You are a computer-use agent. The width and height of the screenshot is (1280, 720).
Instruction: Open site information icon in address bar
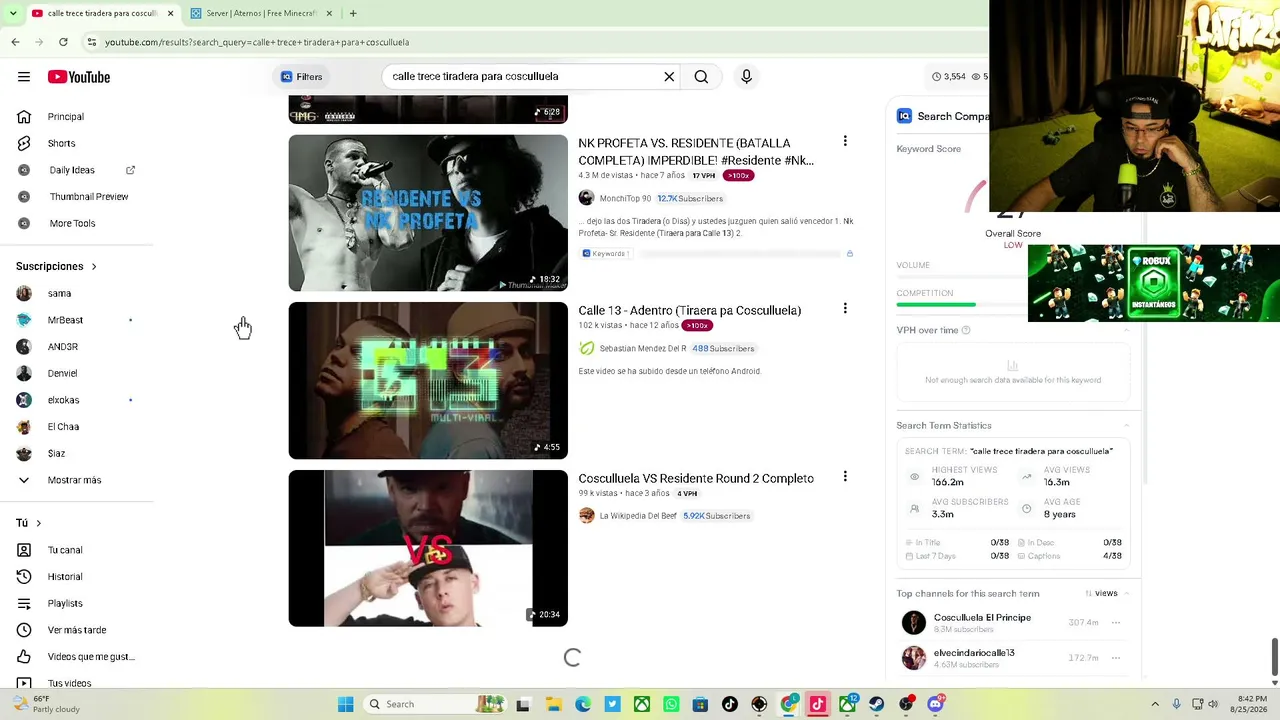[91, 42]
